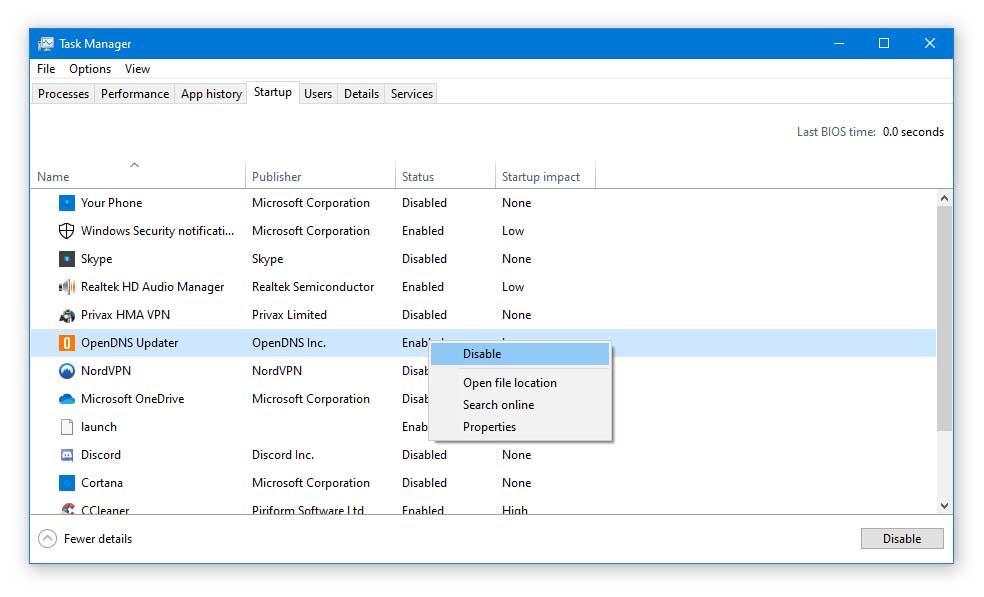Select the Startup tab
984x597 pixels.
(273, 92)
